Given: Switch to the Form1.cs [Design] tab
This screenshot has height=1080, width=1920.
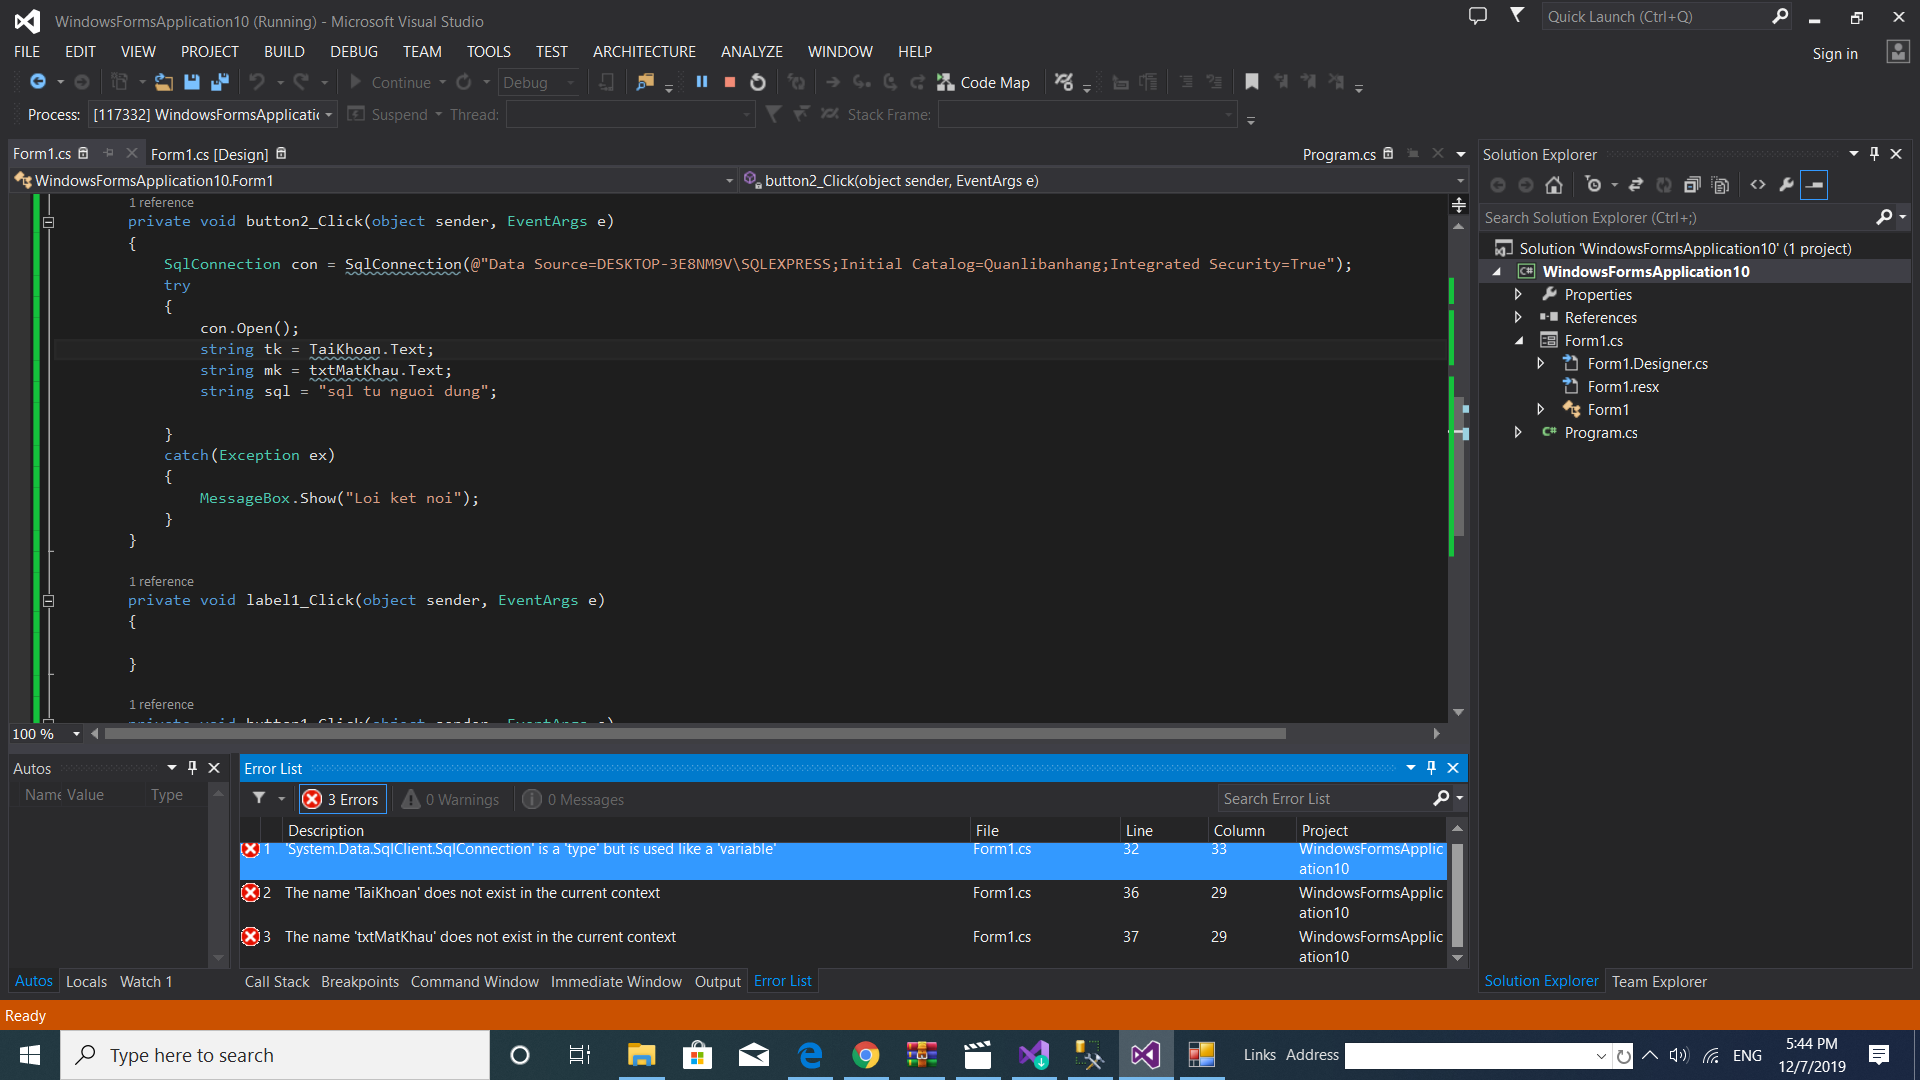Looking at the screenshot, I should [x=209, y=154].
